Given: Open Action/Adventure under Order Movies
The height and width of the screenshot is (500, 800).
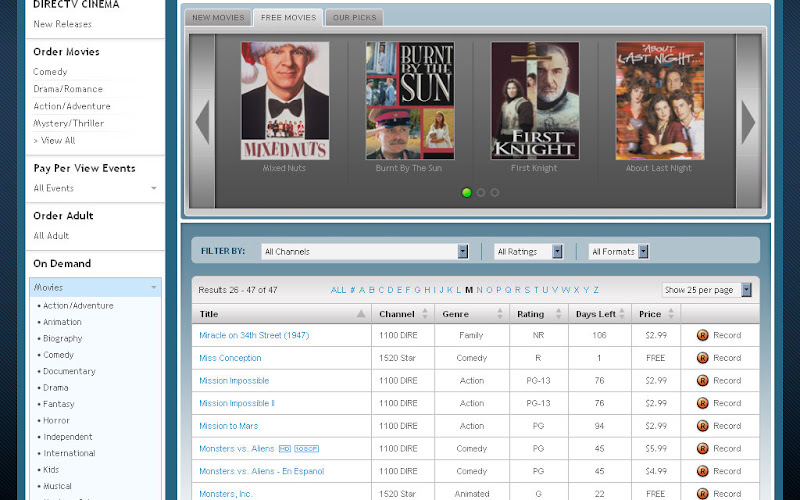Looking at the screenshot, I should [72, 106].
